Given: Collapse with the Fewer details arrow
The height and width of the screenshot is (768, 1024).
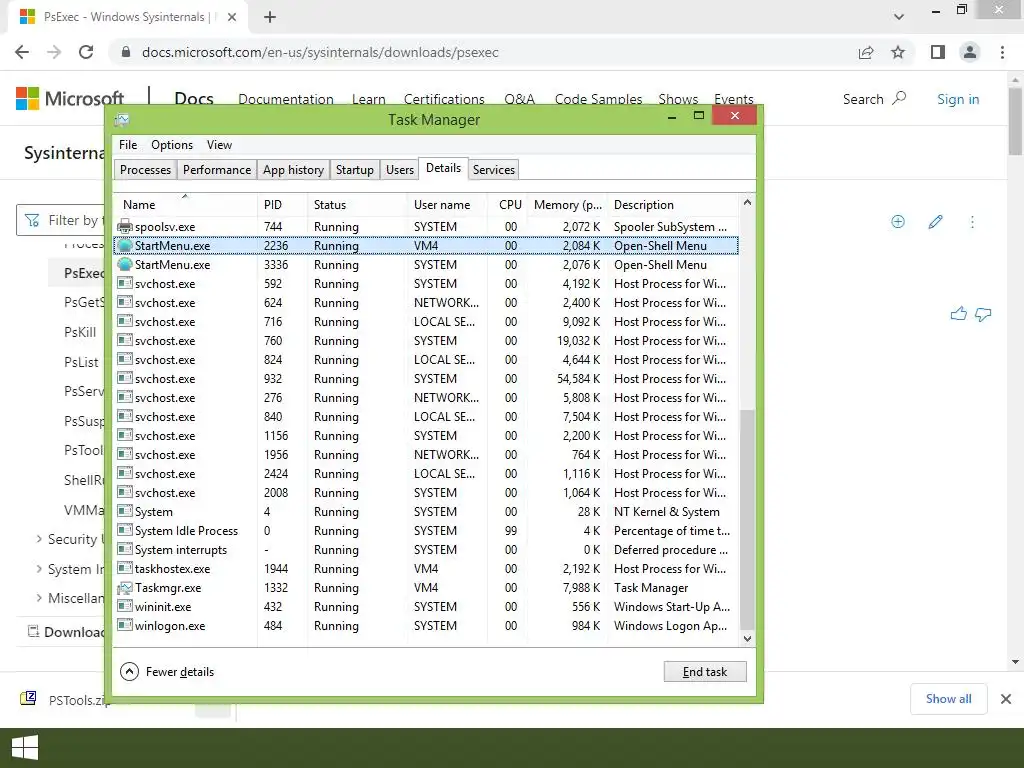Looking at the screenshot, I should [129, 671].
